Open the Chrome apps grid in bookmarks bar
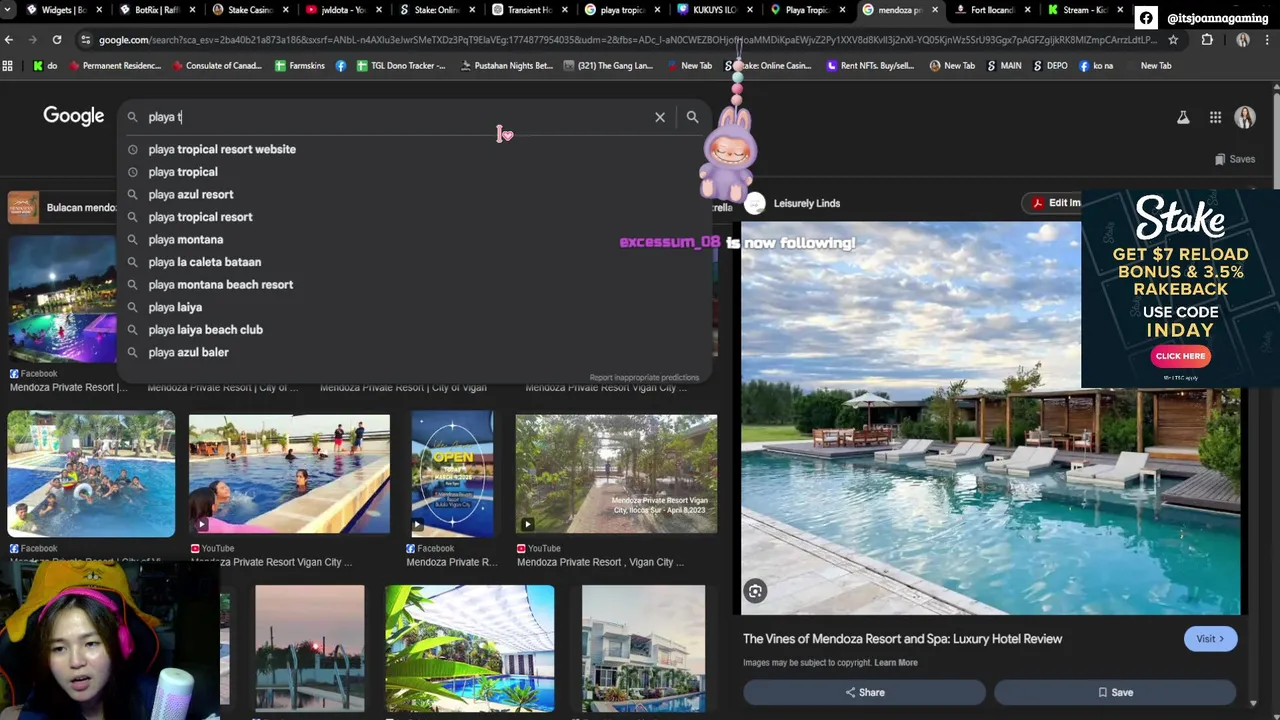 click(8, 66)
